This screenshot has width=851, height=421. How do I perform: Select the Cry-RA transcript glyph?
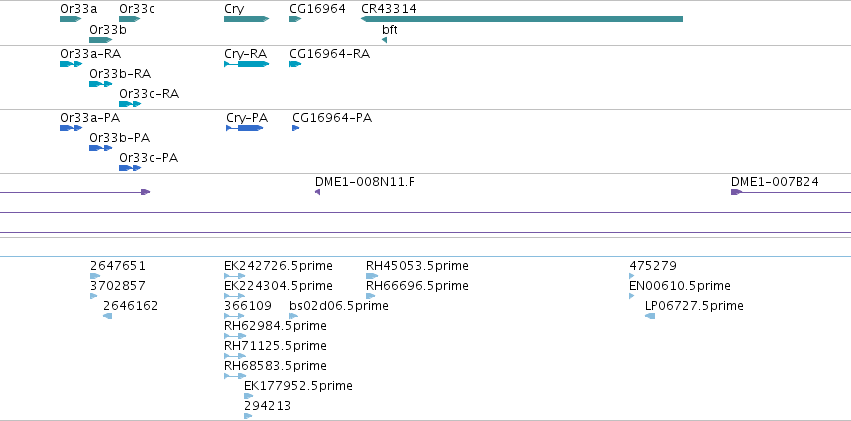click(246, 64)
